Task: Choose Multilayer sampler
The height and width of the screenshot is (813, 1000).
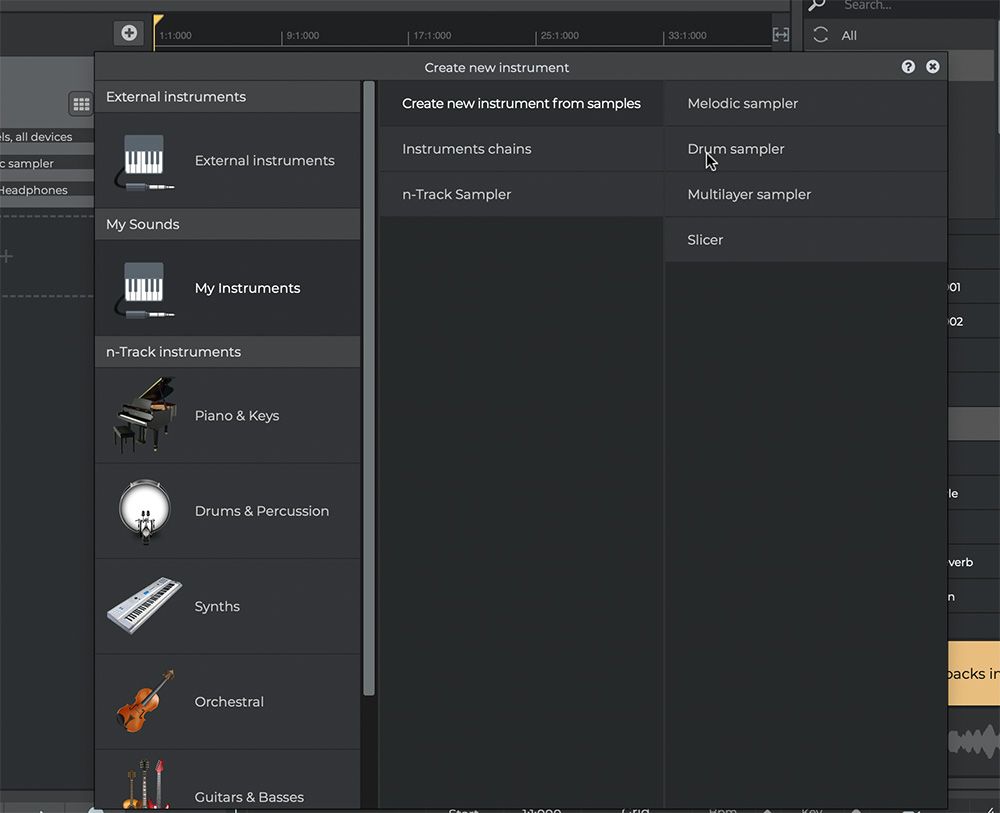Action: 805,194
